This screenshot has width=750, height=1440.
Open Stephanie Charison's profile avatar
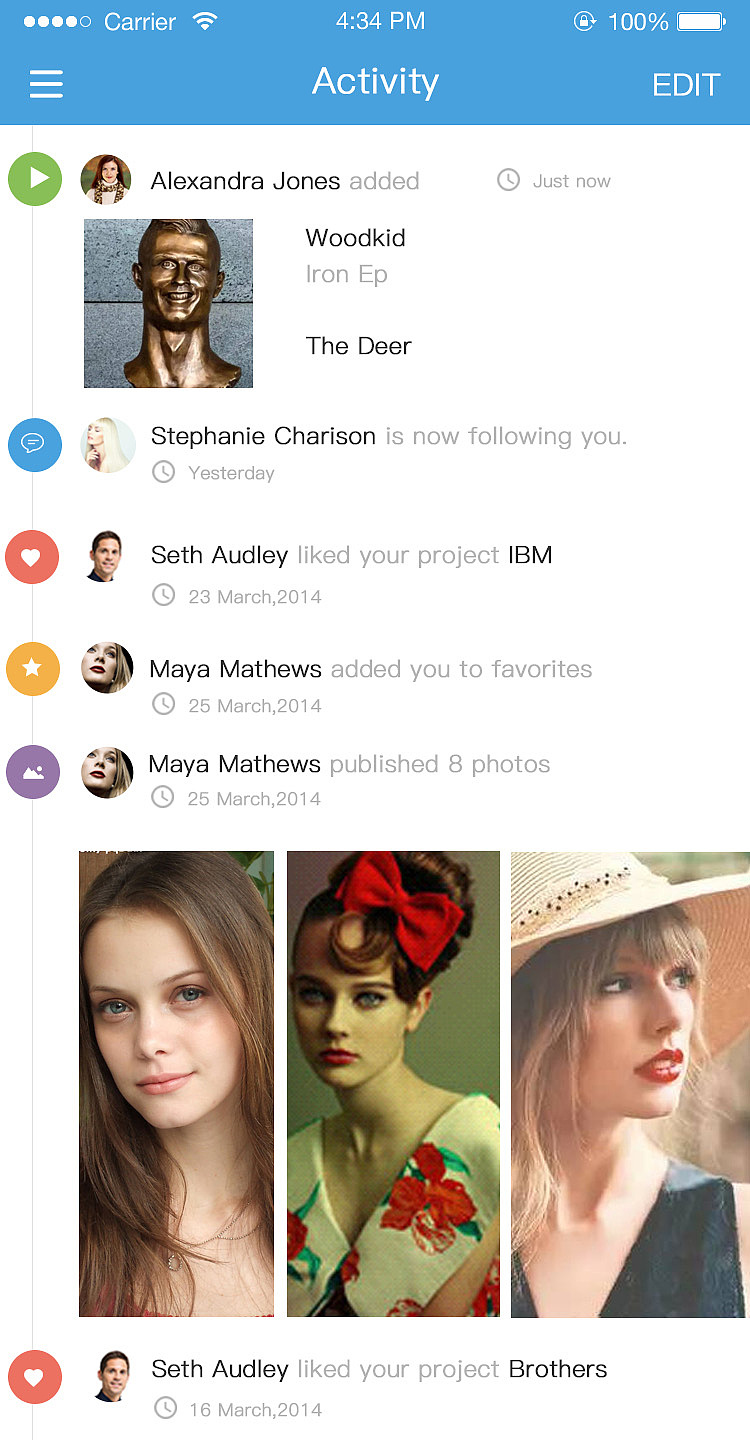(108, 444)
